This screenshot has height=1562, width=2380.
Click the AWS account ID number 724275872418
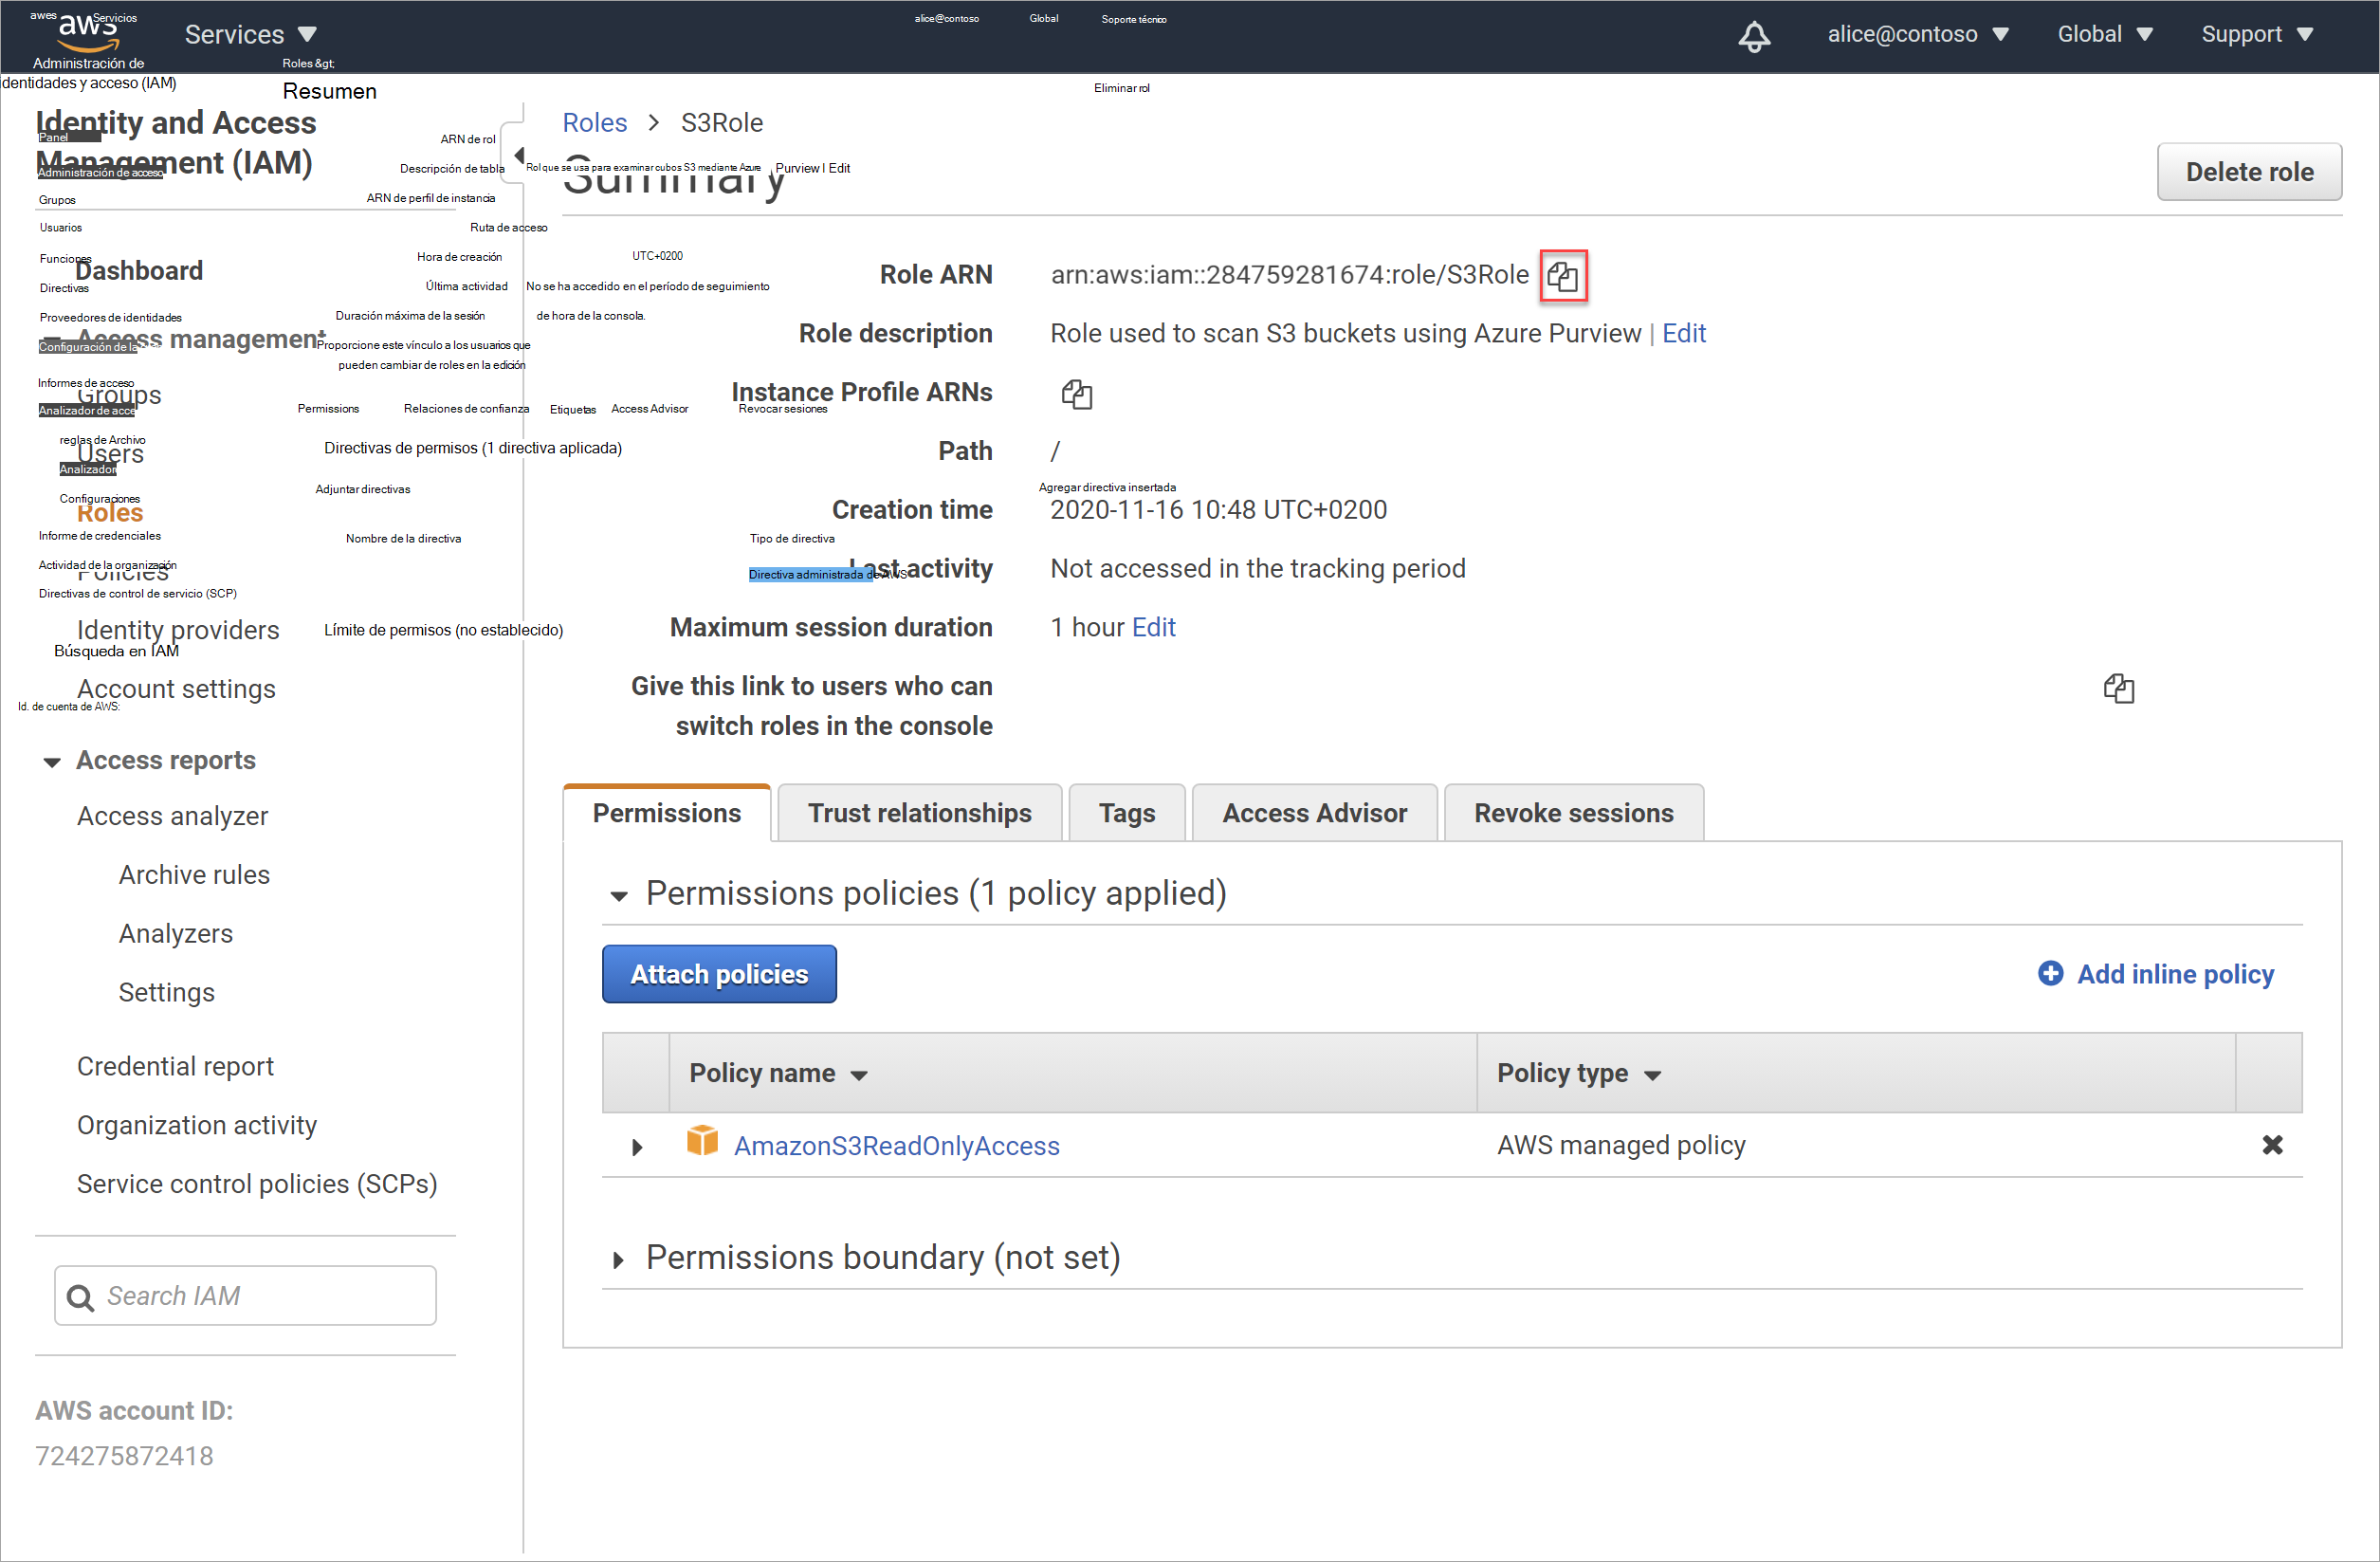pyautogui.click(x=124, y=1456)
